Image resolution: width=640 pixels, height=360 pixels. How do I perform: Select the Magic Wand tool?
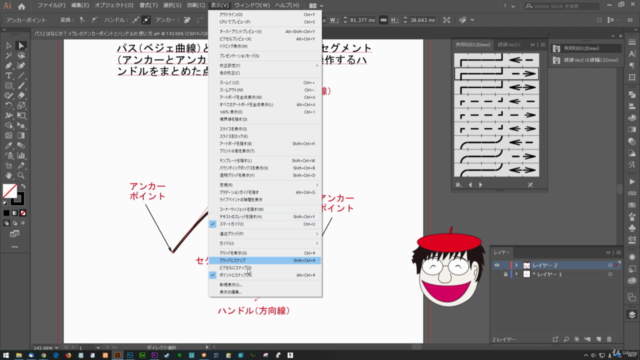[9, 56]
